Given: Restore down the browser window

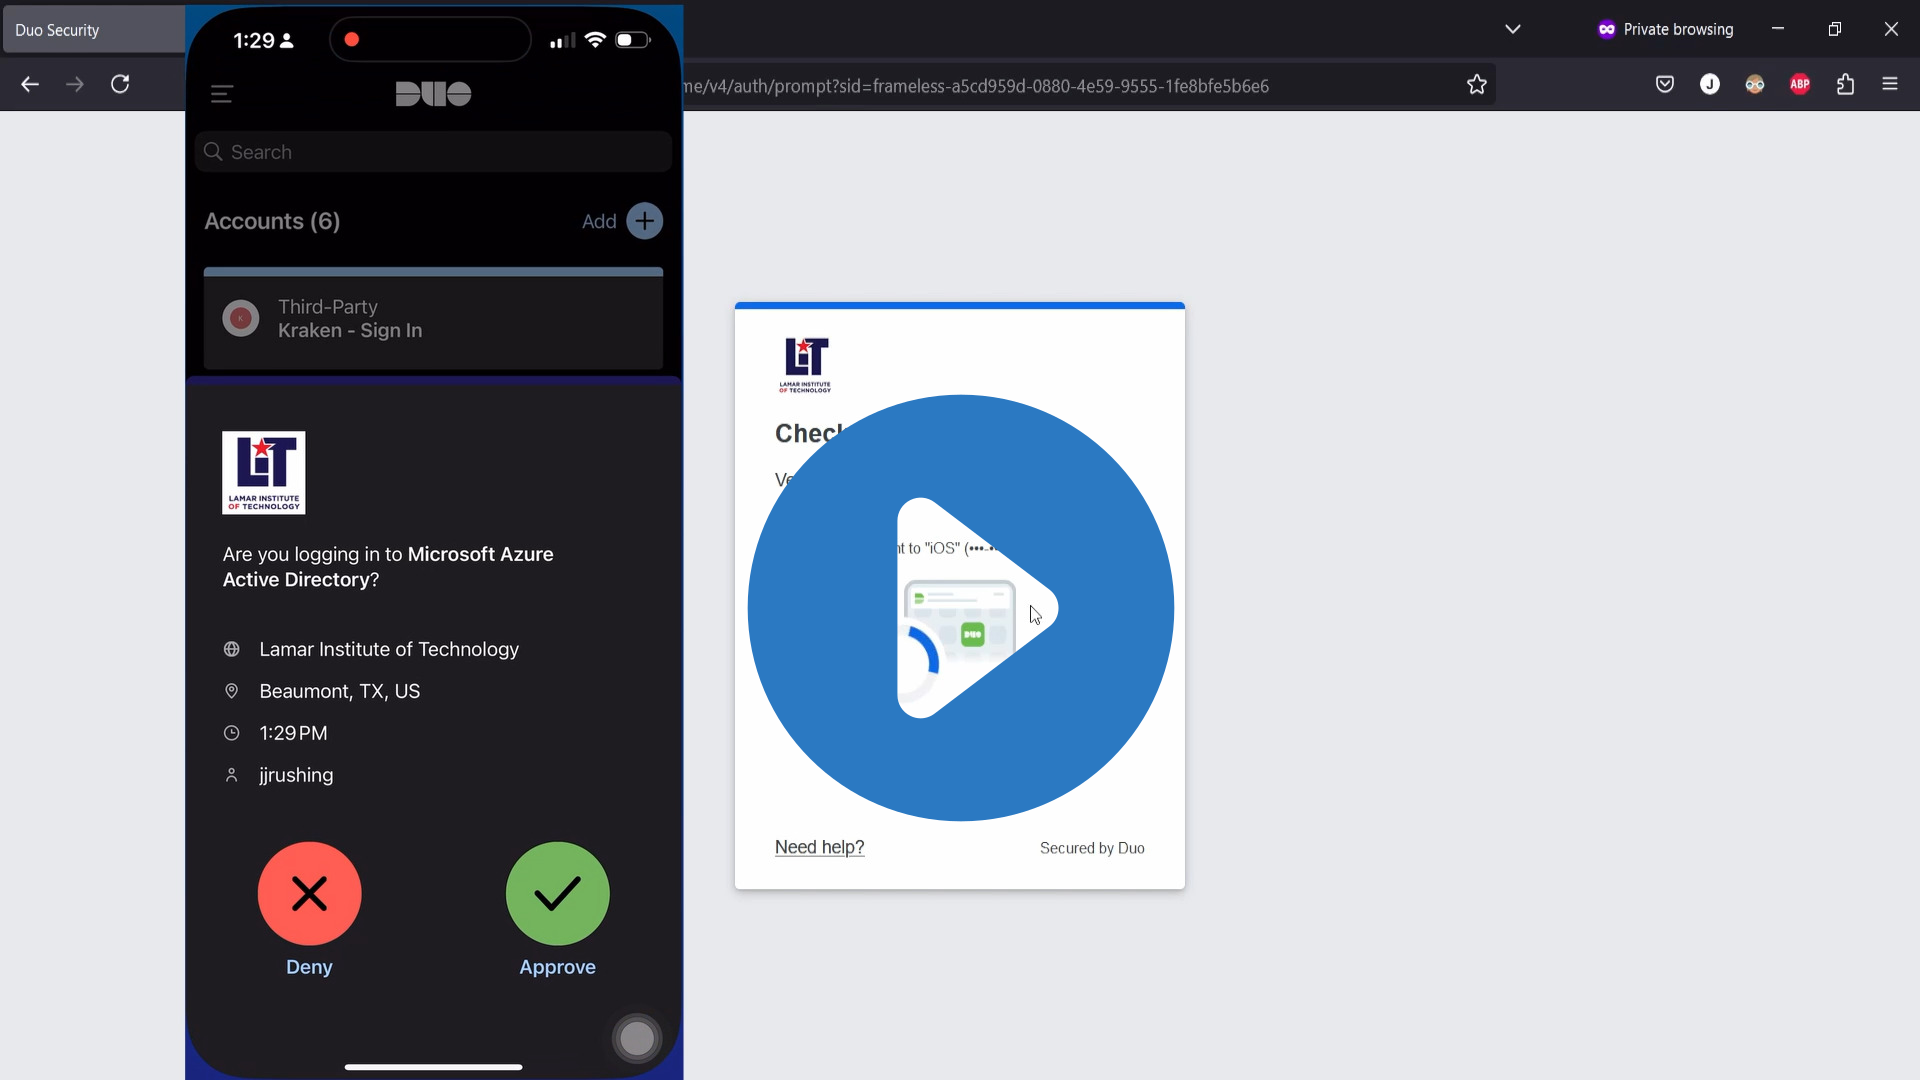Looking at the screenshot, I should click(1834, 29).
